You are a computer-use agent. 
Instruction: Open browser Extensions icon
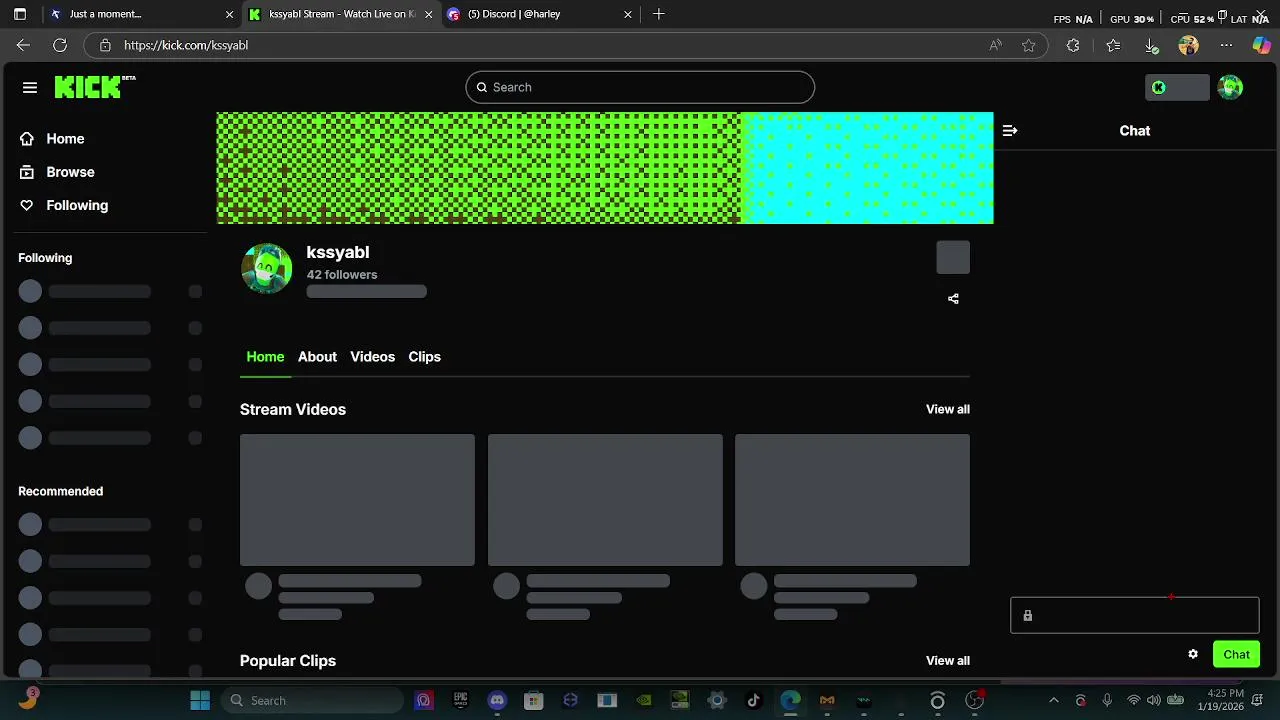coord(1073,45)
